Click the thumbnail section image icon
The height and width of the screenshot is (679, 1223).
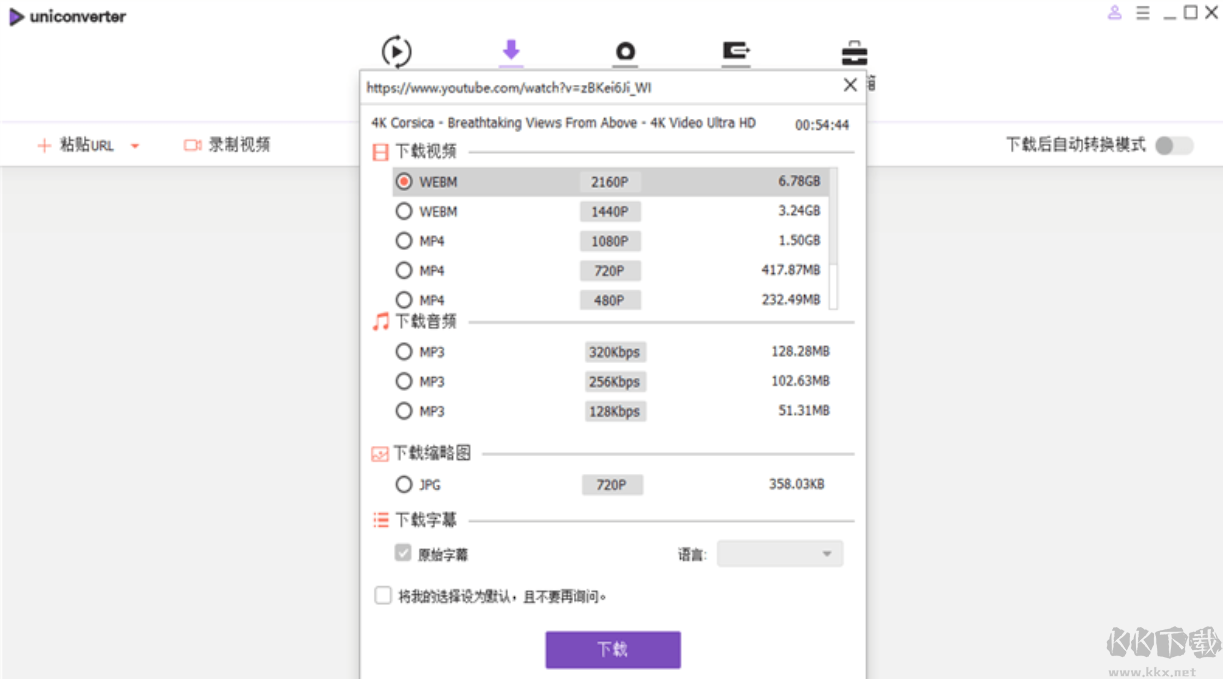pos(380,454)
